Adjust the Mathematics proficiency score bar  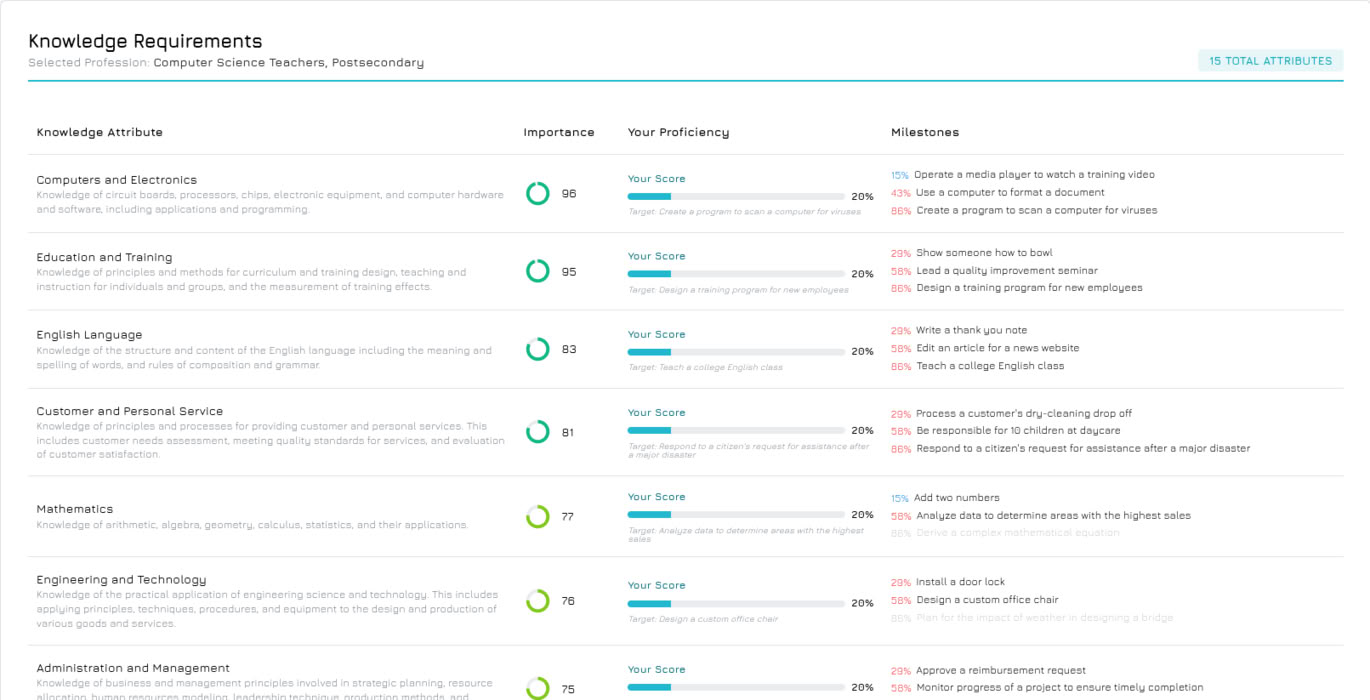pos(736,515)
